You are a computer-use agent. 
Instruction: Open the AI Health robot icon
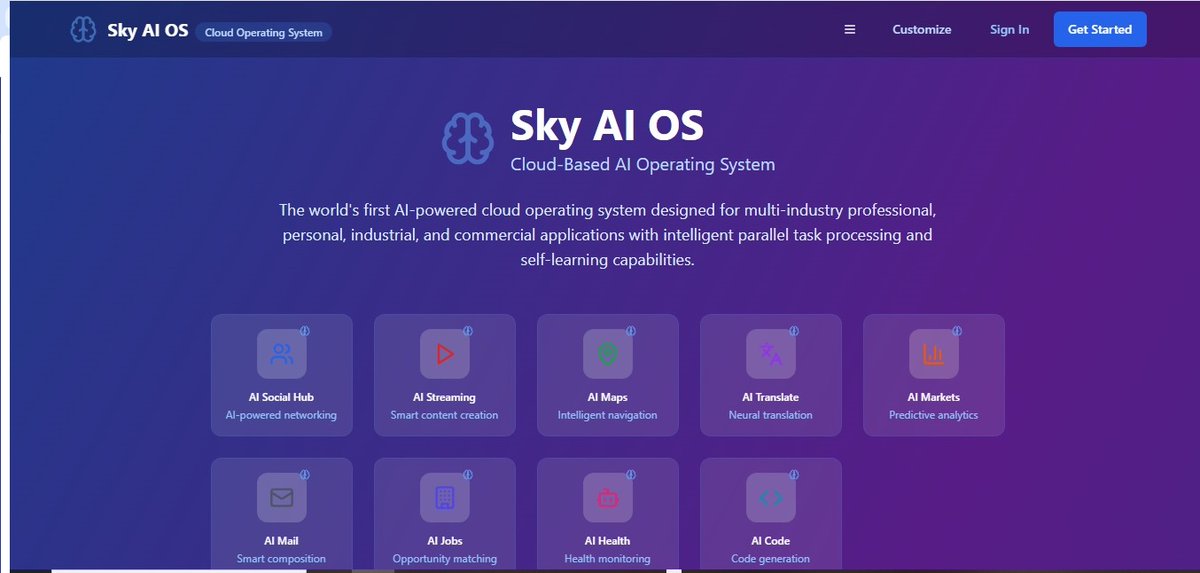tap(608, 498)
